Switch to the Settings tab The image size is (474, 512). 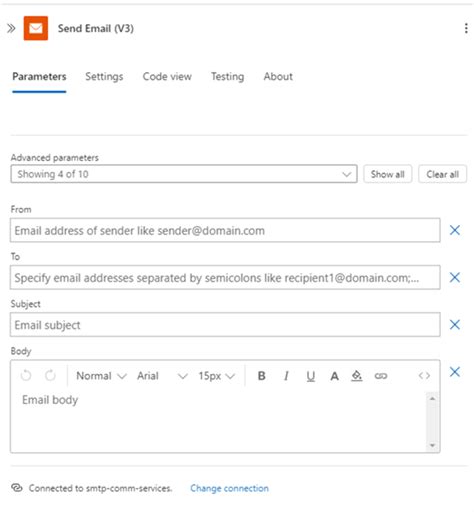click(x=104, y=77)
